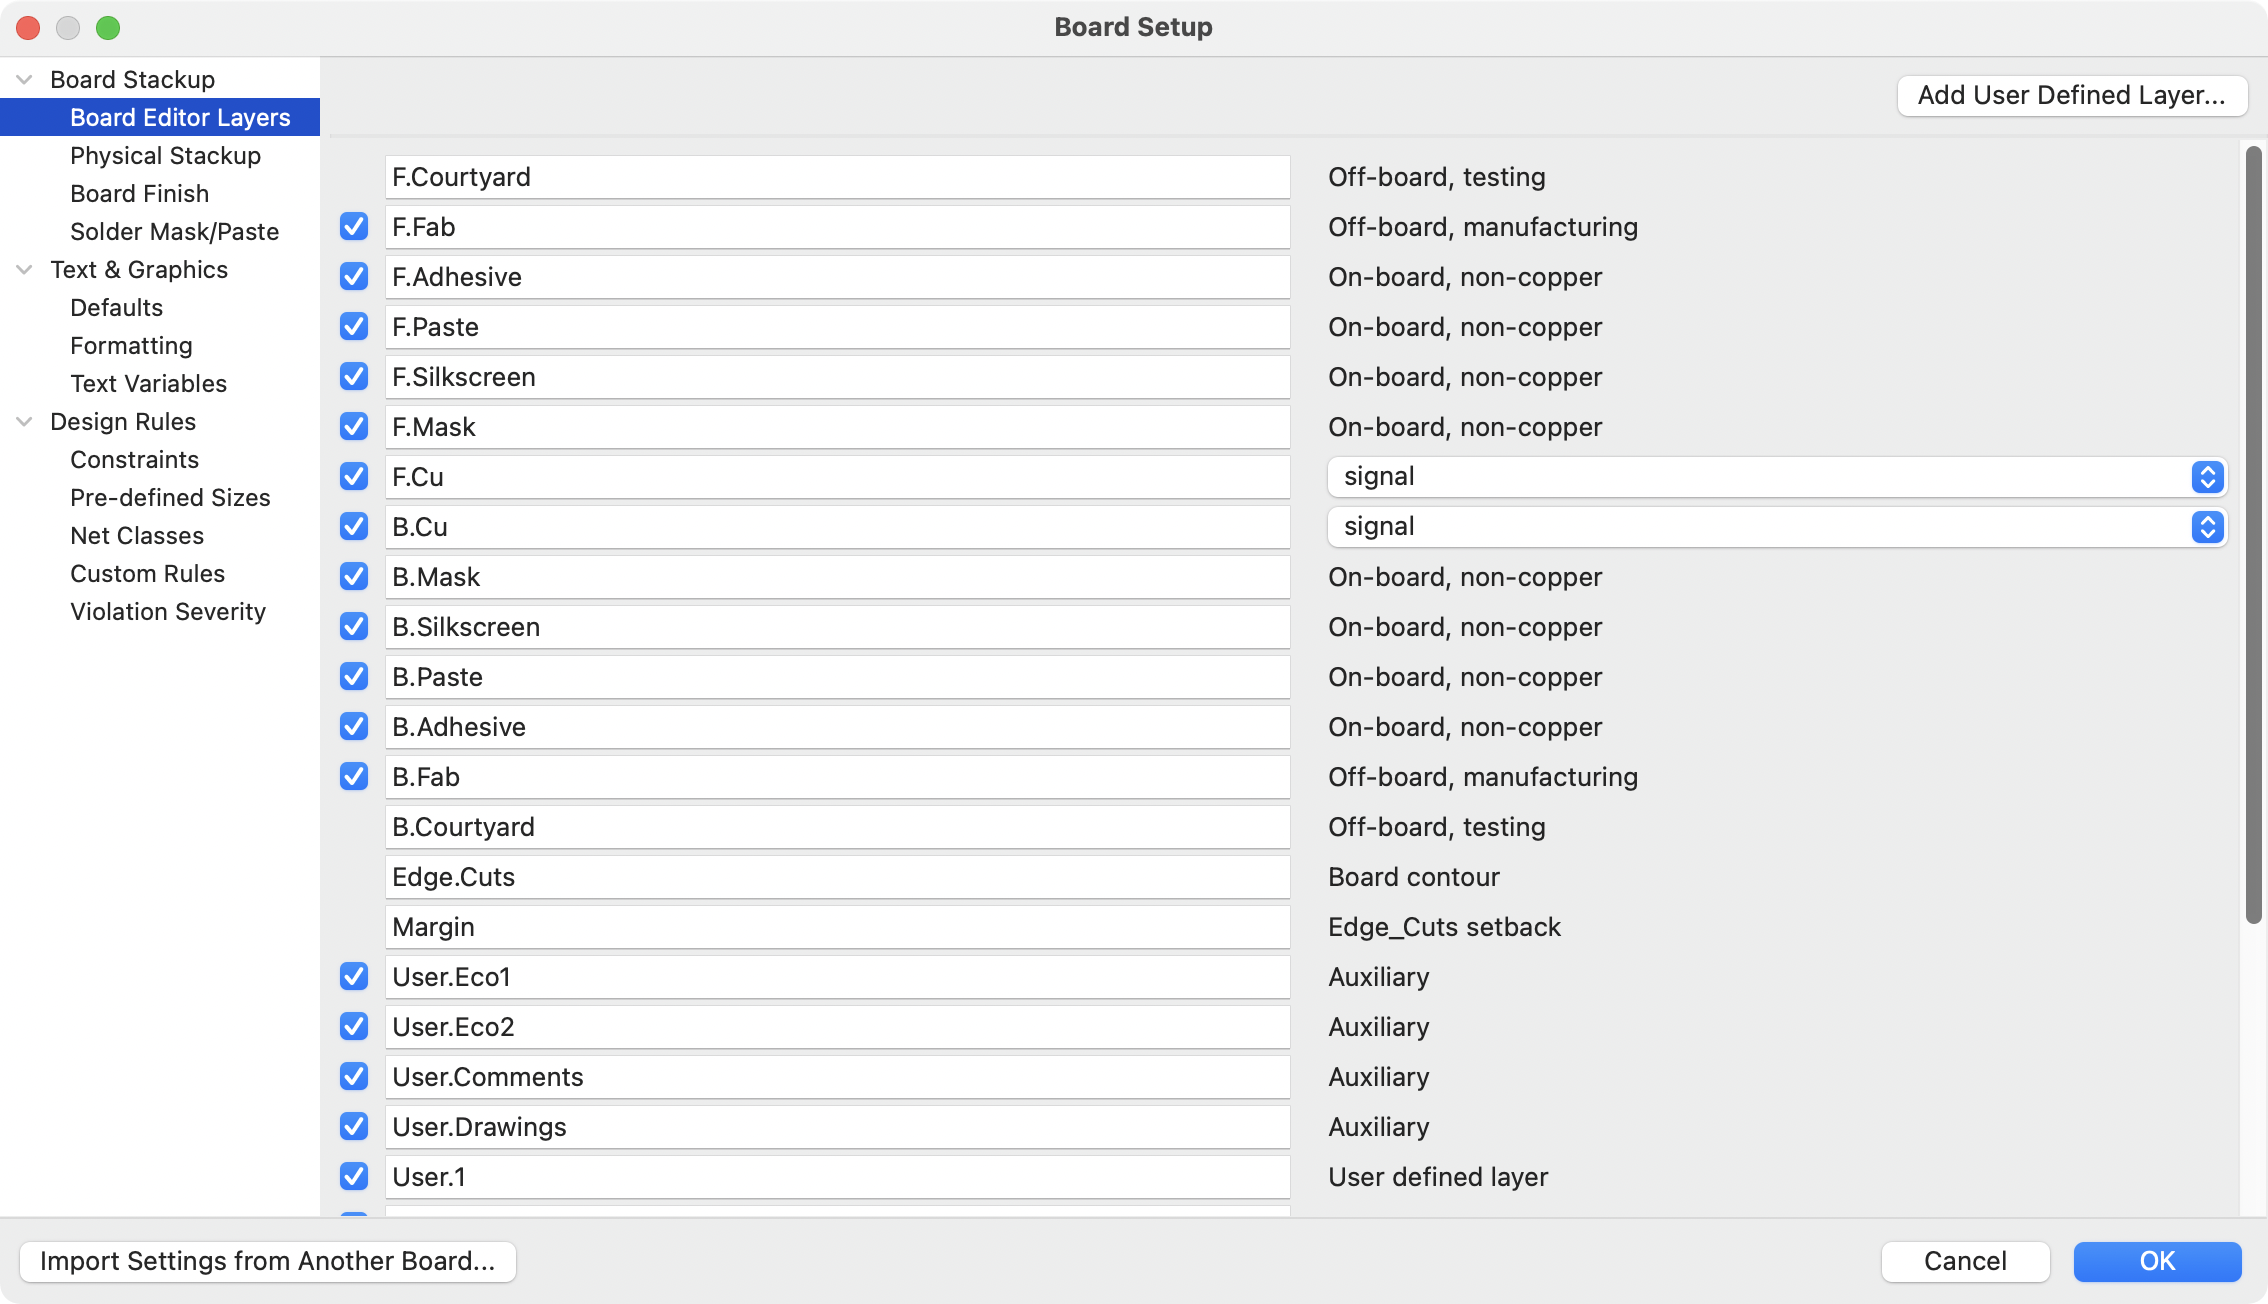Collapse the Design Rules tree section
This screenshot has height=1304, width=2268.
point(22,421)
